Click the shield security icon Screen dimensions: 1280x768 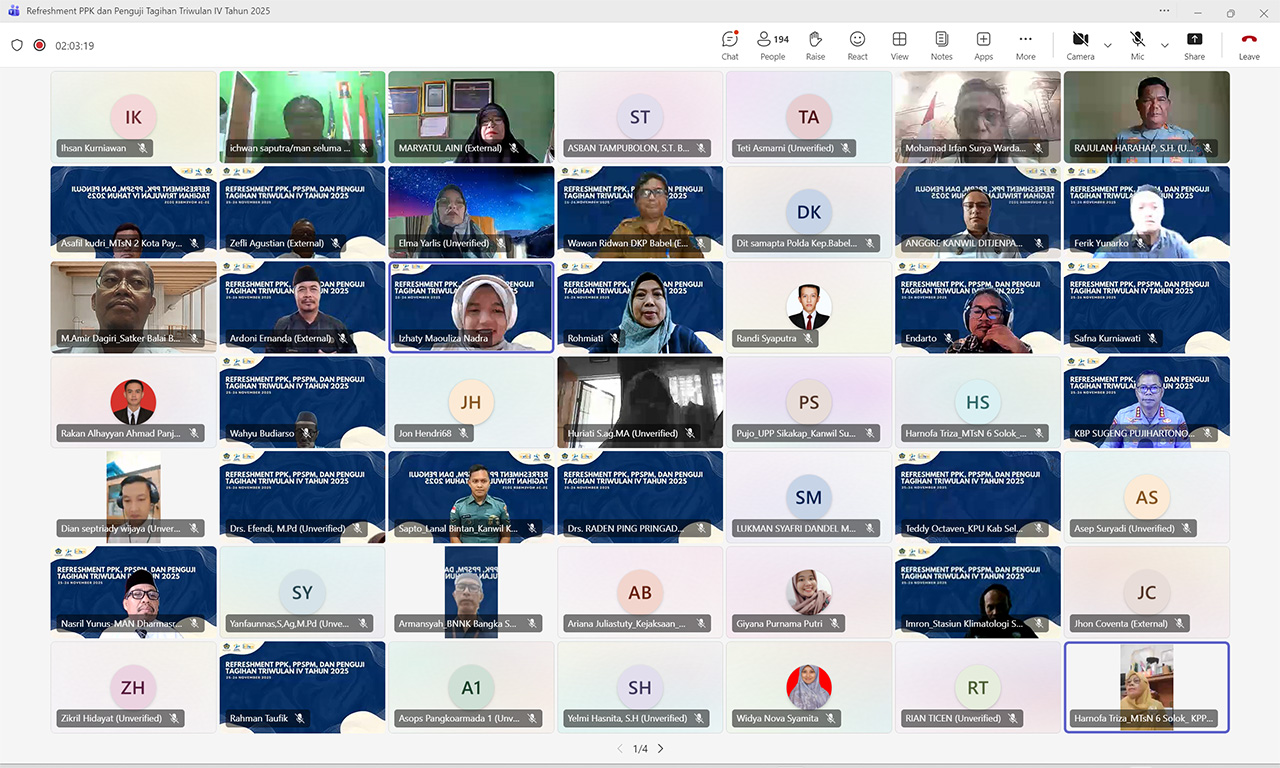[17, 45]
